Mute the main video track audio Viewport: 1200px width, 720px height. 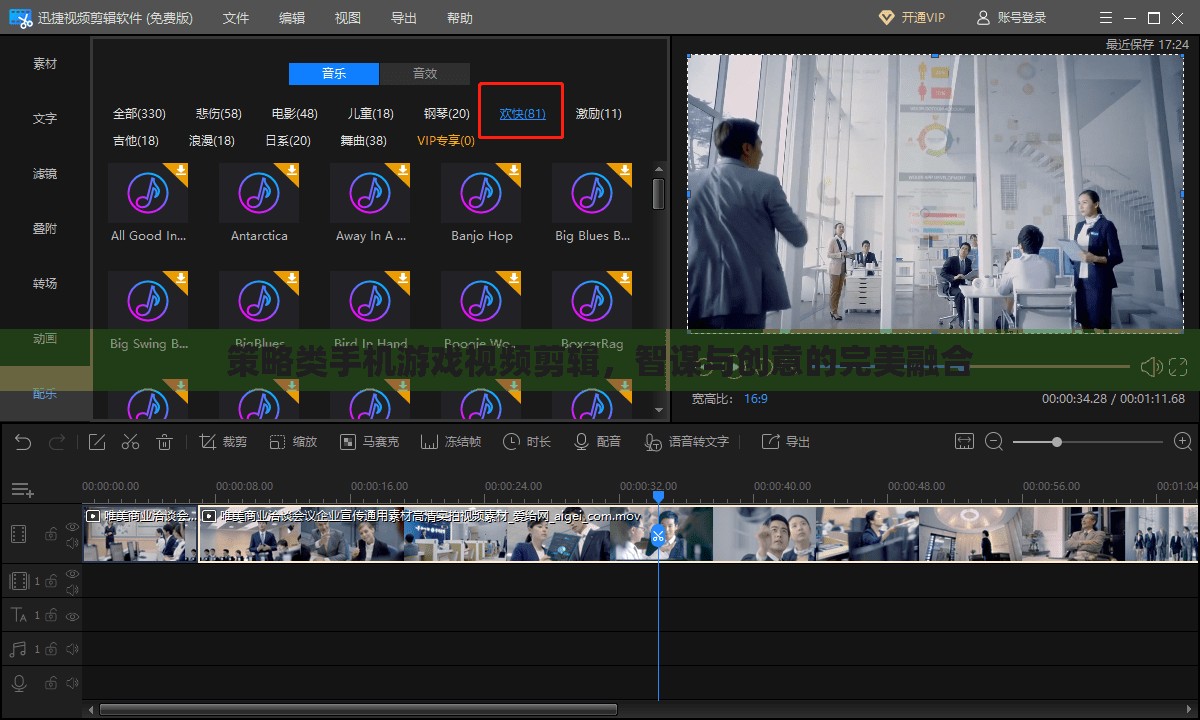(x=72, y=543)
